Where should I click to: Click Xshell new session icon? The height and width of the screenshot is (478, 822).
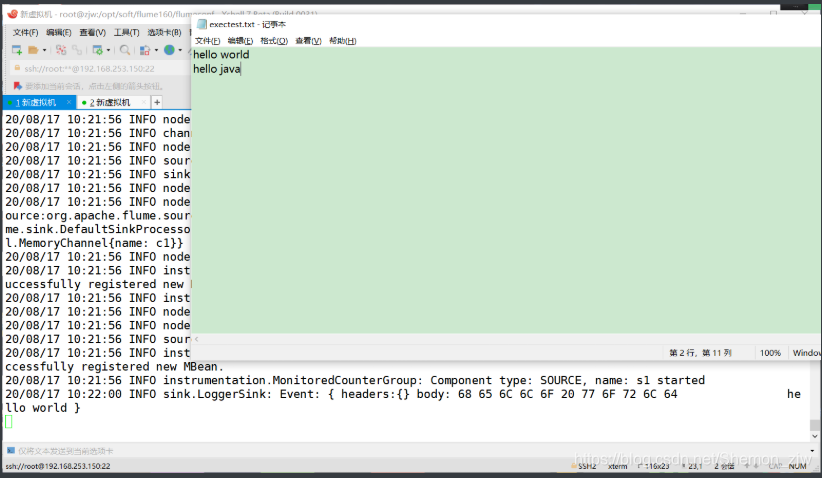(x=17, y=50)
